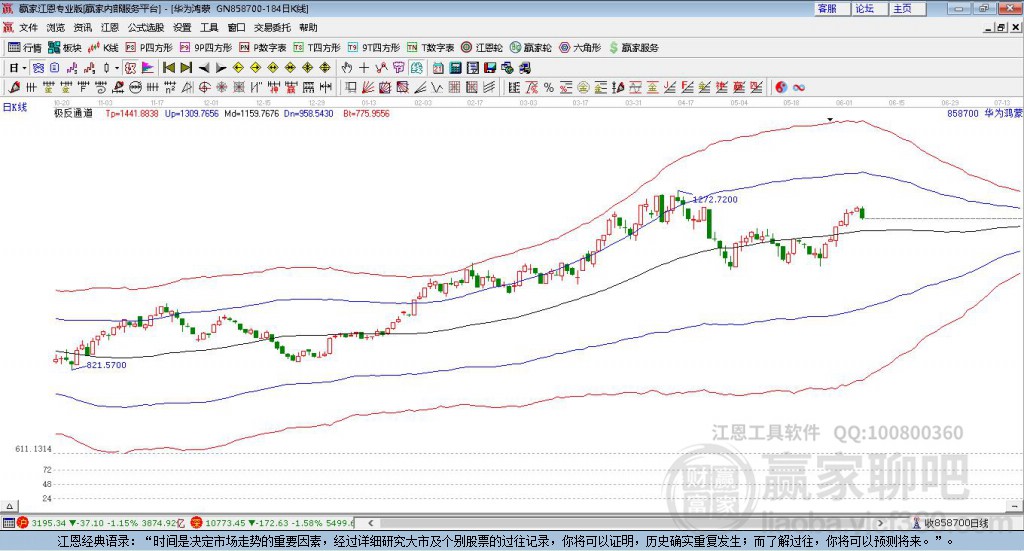Step chart left with black arrow
1024x551 pixels.
click(204, 68)
